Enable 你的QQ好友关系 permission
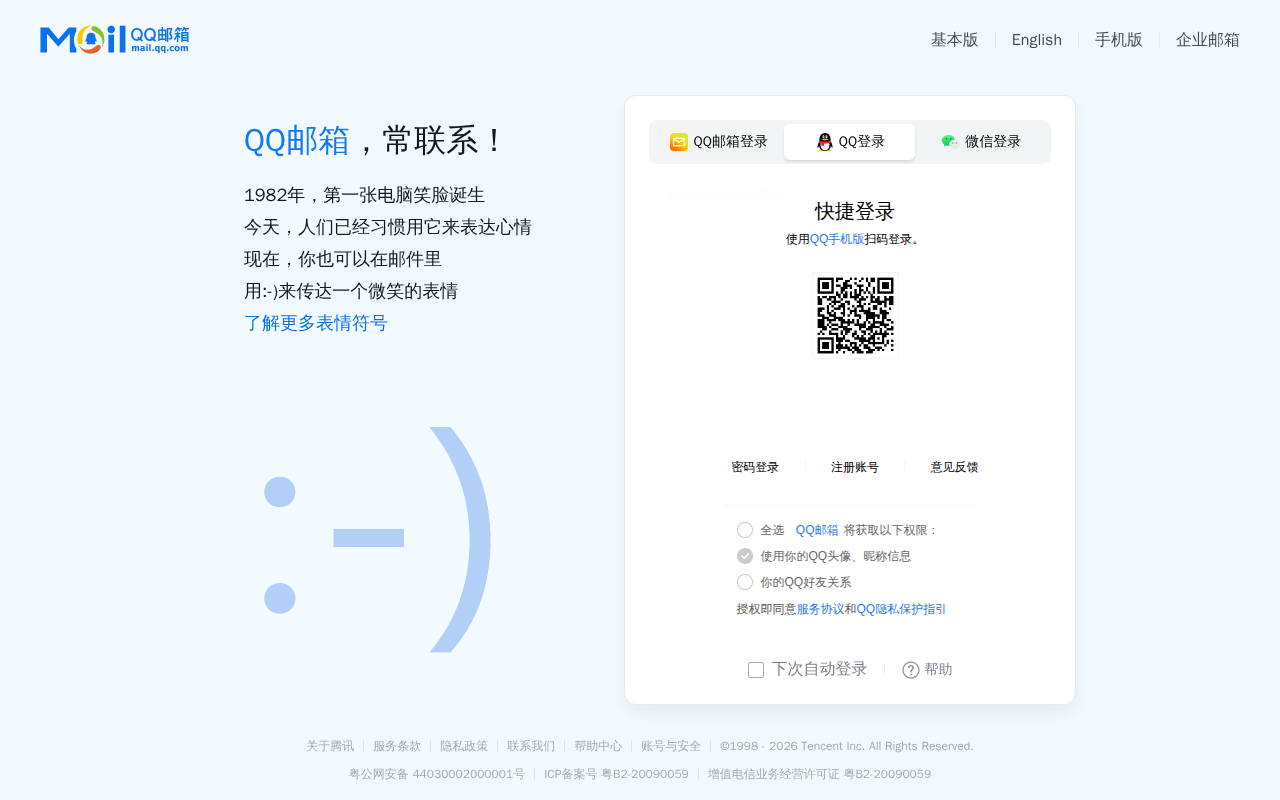 [745, 582]
